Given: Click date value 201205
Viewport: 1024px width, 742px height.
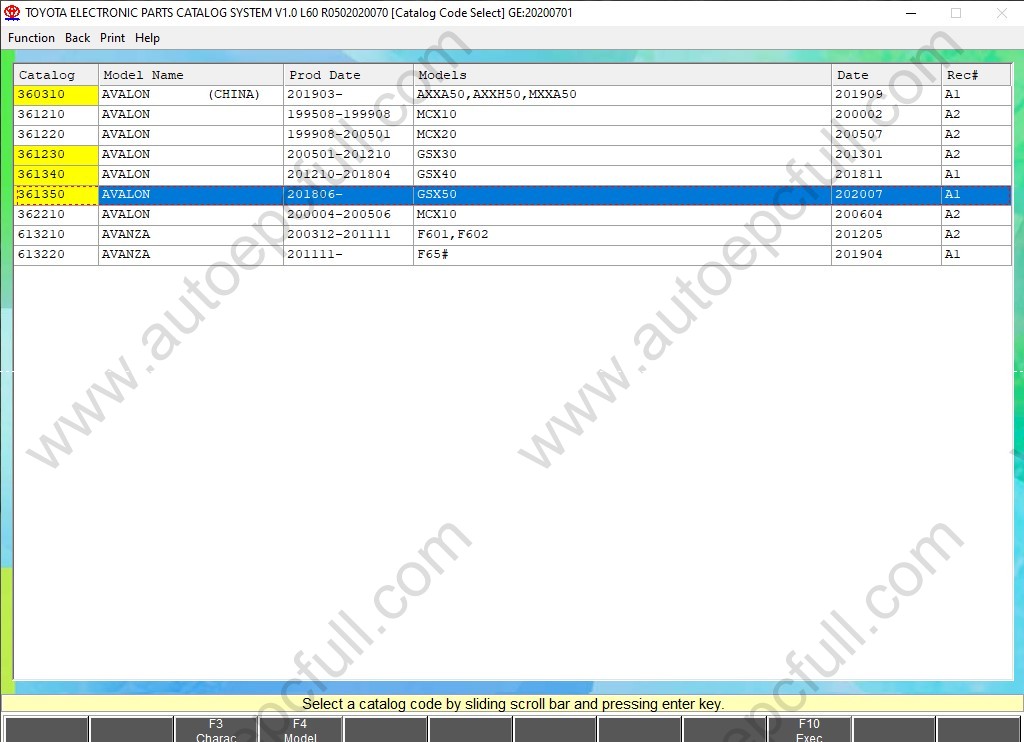Looking at the screenshot, I should click(886, 234).
